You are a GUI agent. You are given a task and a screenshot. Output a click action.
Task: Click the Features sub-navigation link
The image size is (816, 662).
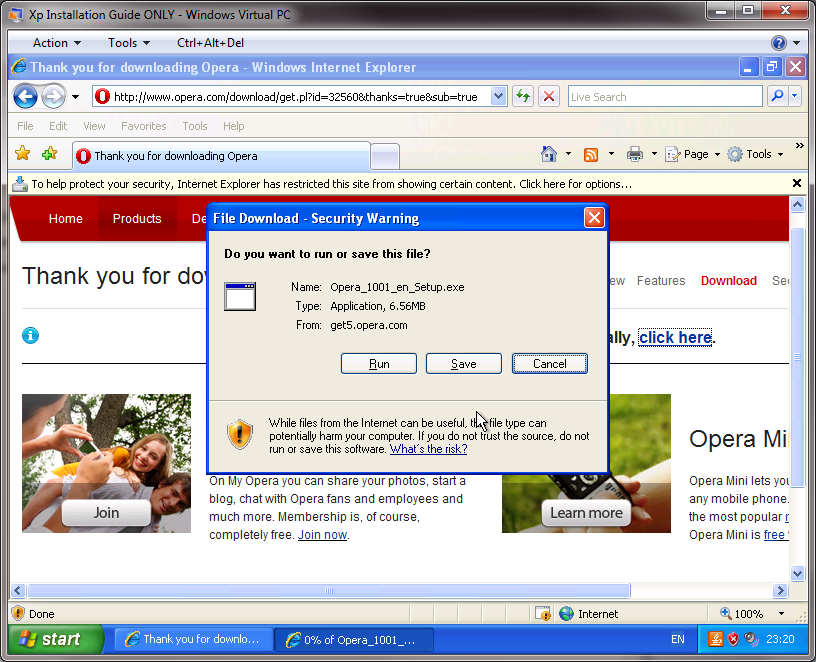661,281
